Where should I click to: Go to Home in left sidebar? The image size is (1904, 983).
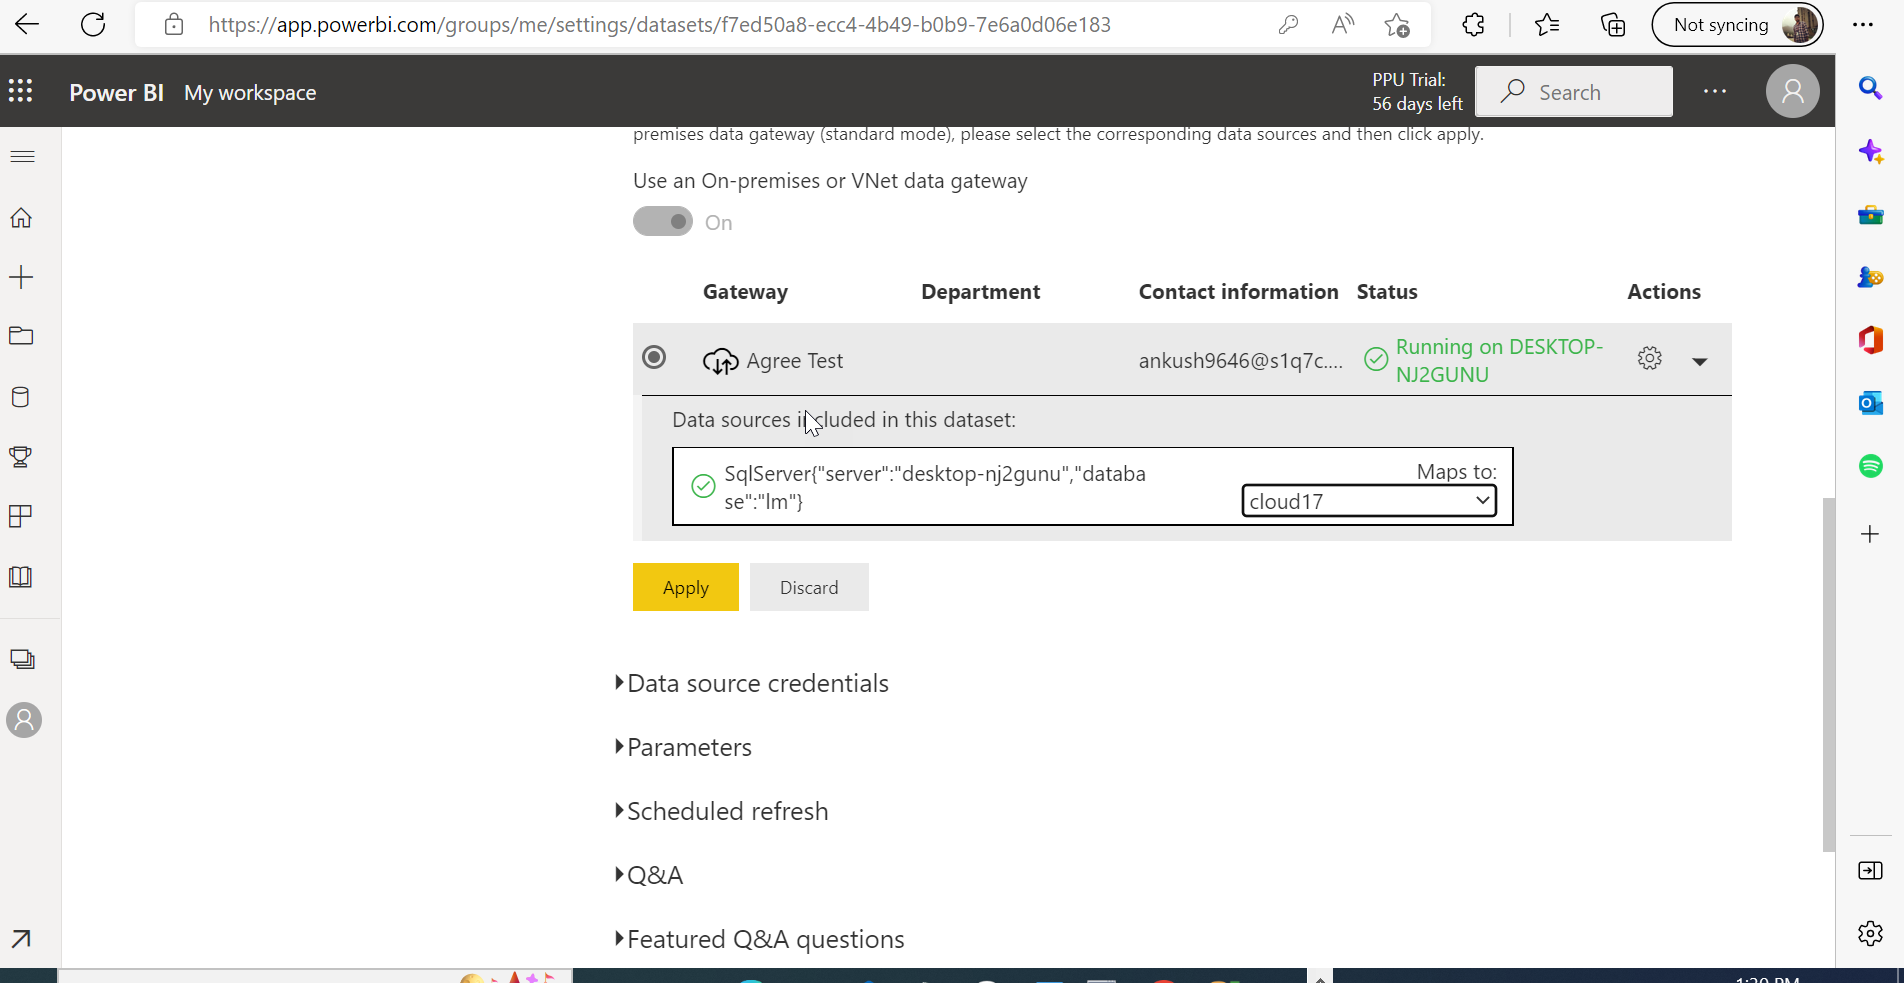pyautogui.click(x=21, y=218)
